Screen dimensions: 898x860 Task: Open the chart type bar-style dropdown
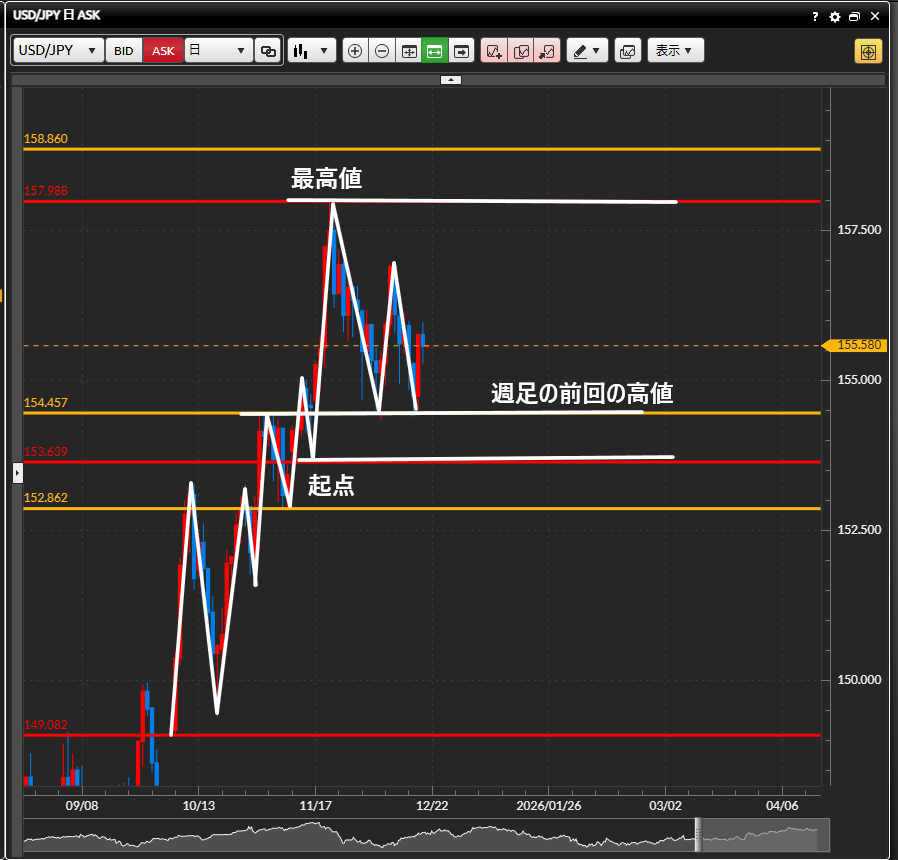point(312,50)
